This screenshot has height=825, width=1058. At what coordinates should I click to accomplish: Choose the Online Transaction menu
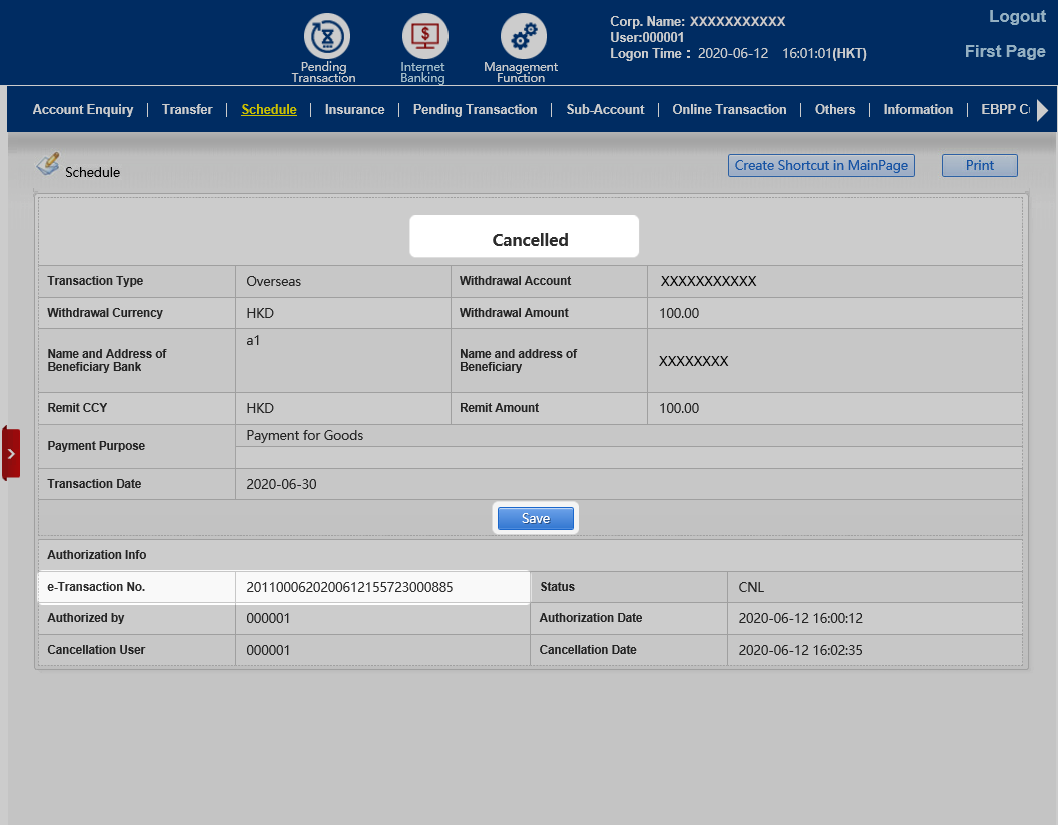click(729, 110)
